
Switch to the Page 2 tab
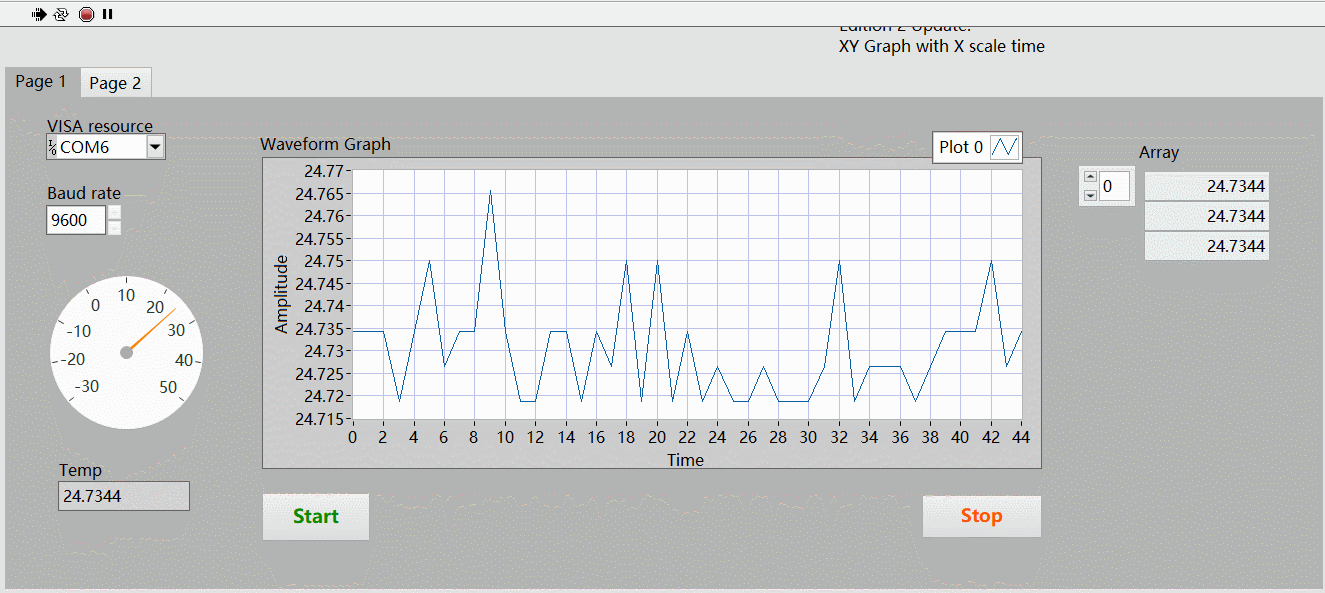click(115, 83)
